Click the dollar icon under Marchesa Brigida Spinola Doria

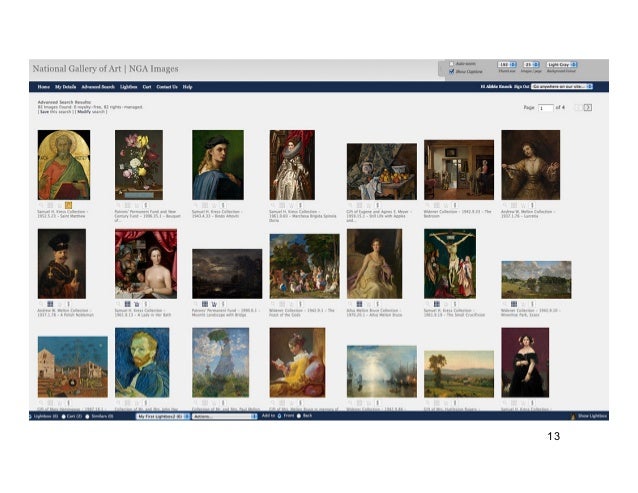pyautogui.click(x=300, y=205)
